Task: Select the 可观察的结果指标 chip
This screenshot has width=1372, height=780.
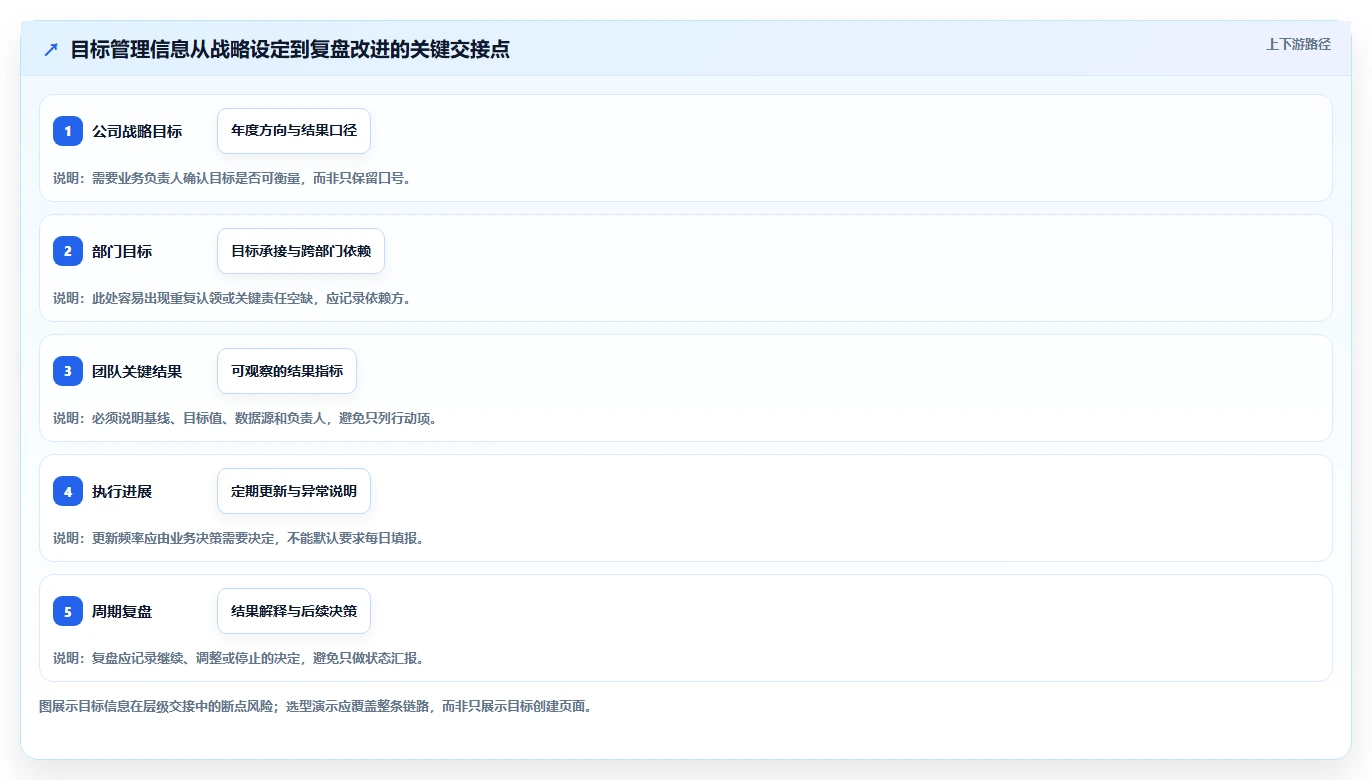Action: click(x=287, y=371)
